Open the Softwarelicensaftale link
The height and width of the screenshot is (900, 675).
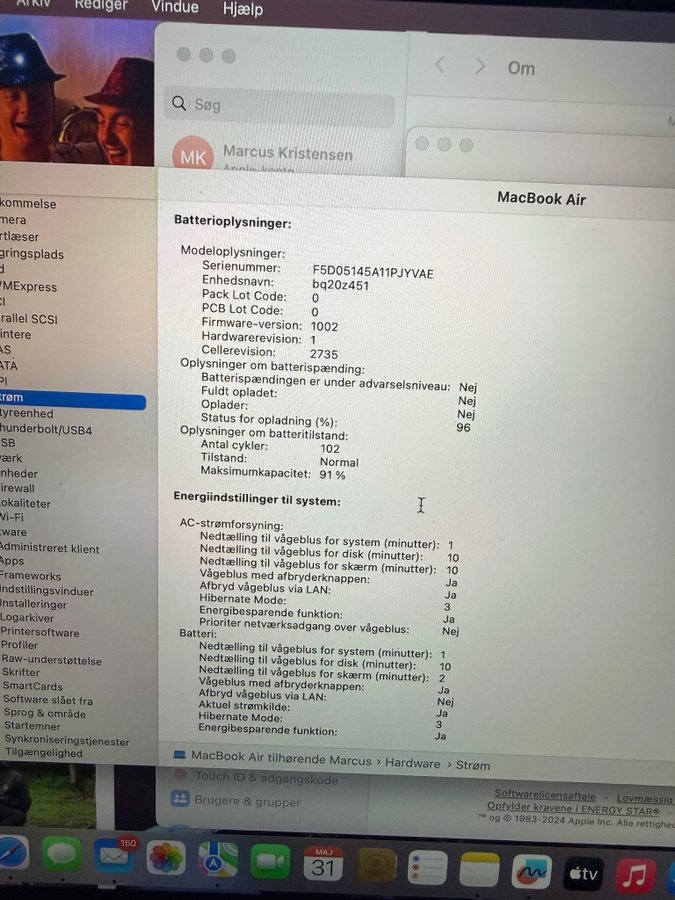545,795
